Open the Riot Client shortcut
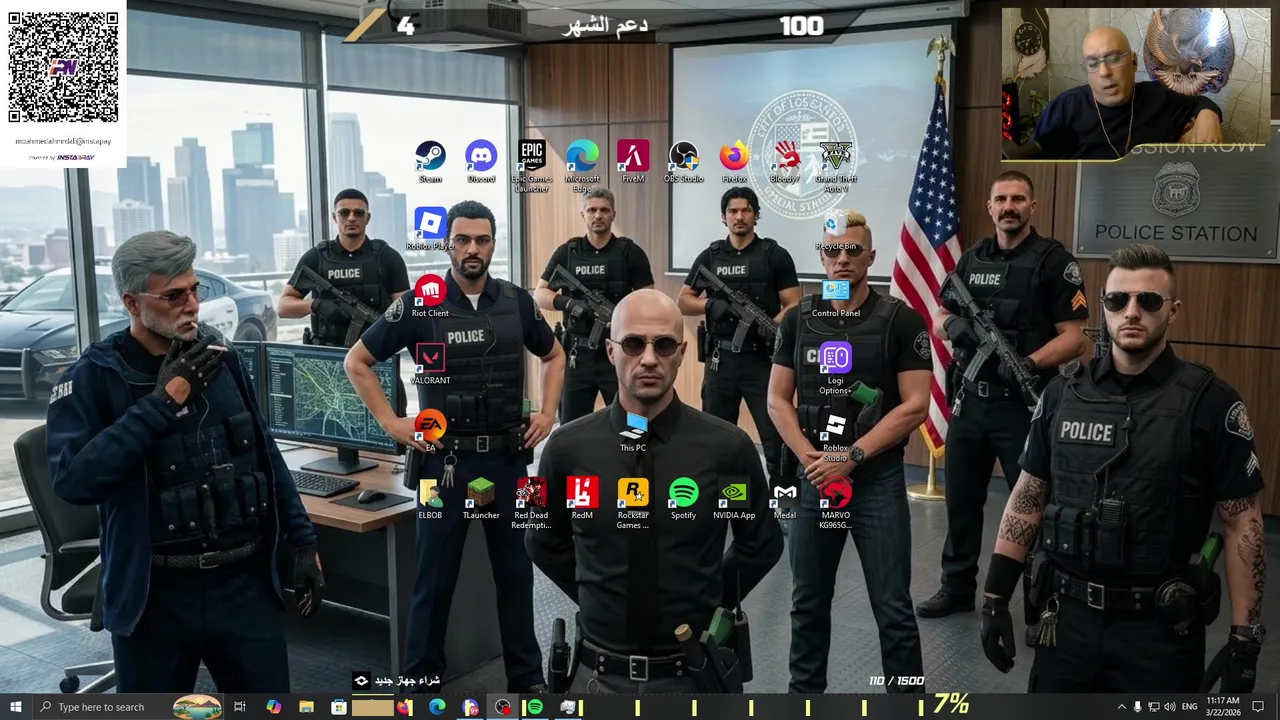This screenshot has height=720, width=1280. click(430, 296)
